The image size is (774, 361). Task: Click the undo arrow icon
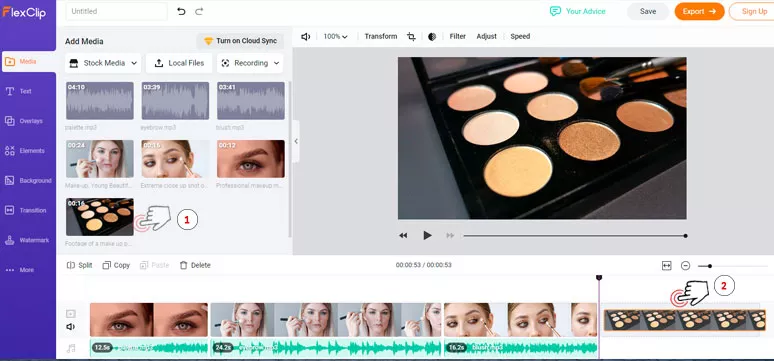click(181, 11)
